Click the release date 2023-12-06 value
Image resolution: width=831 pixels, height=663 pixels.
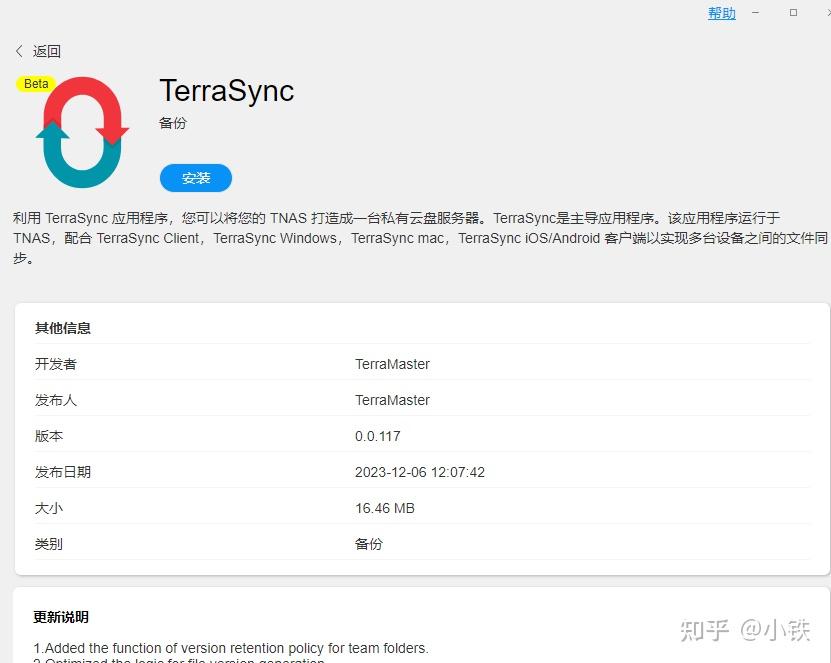tap(419, 472)
